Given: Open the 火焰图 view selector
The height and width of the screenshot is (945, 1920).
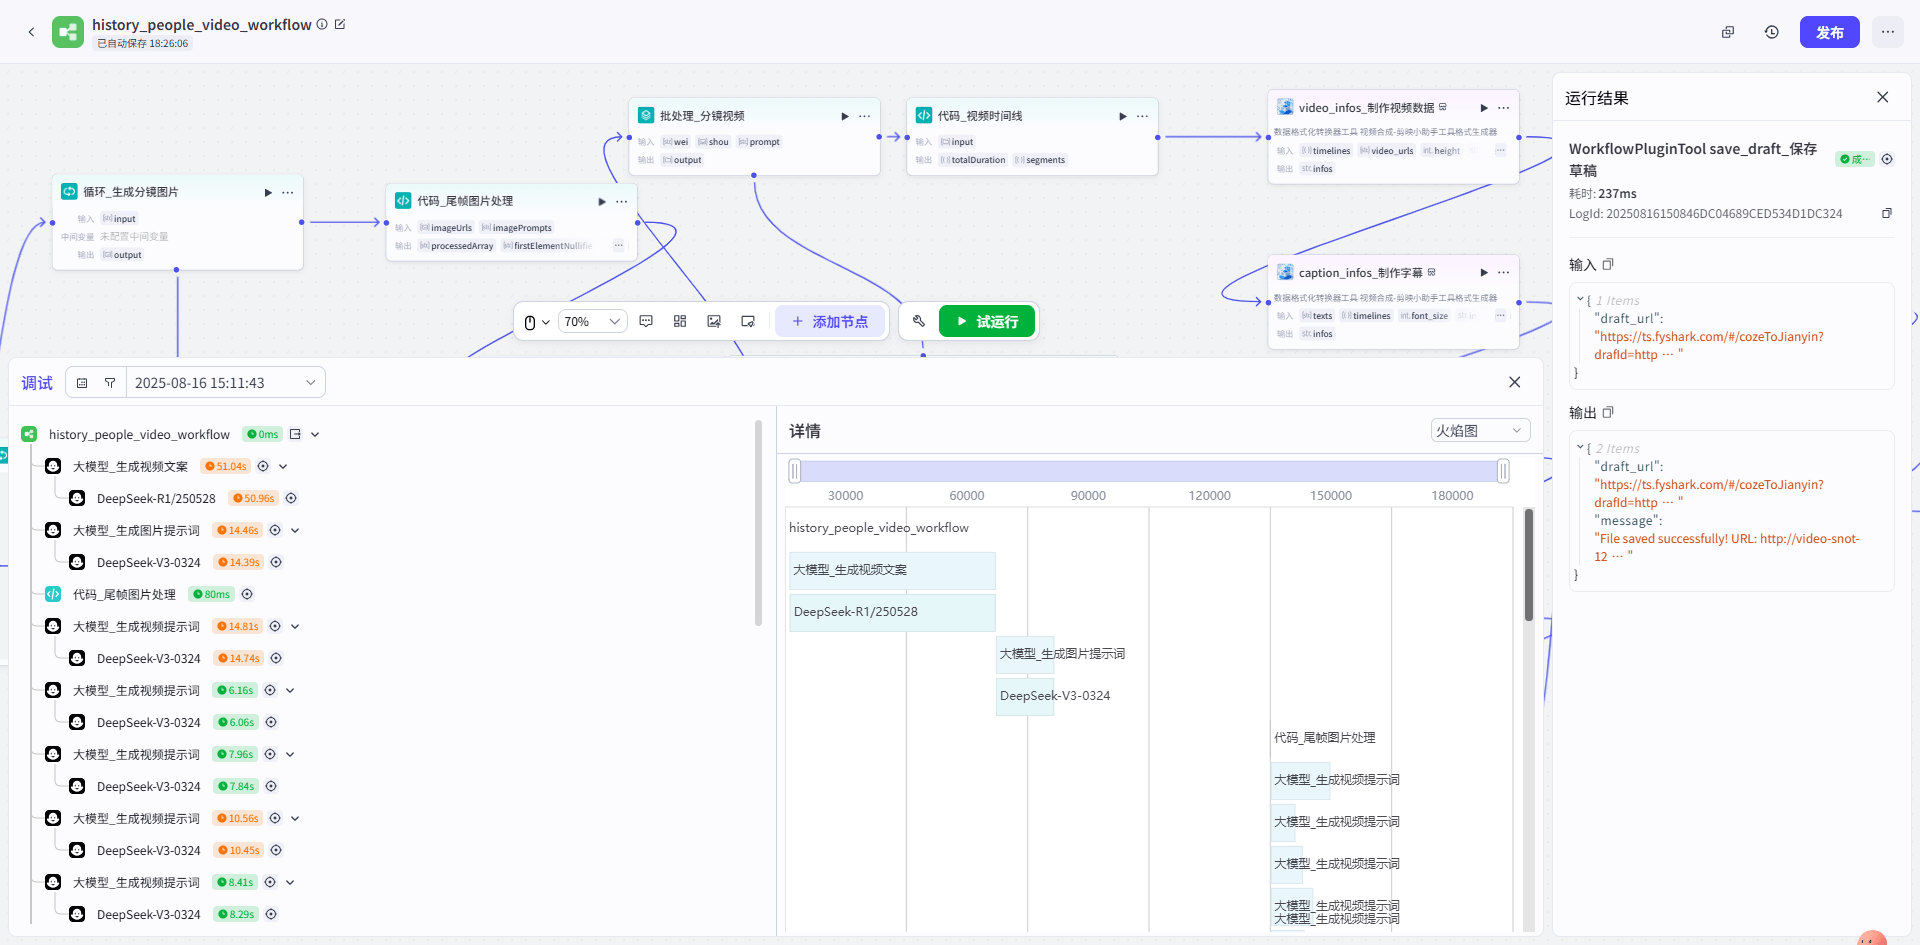Looking at the screenshot, I should [1479, 431].
